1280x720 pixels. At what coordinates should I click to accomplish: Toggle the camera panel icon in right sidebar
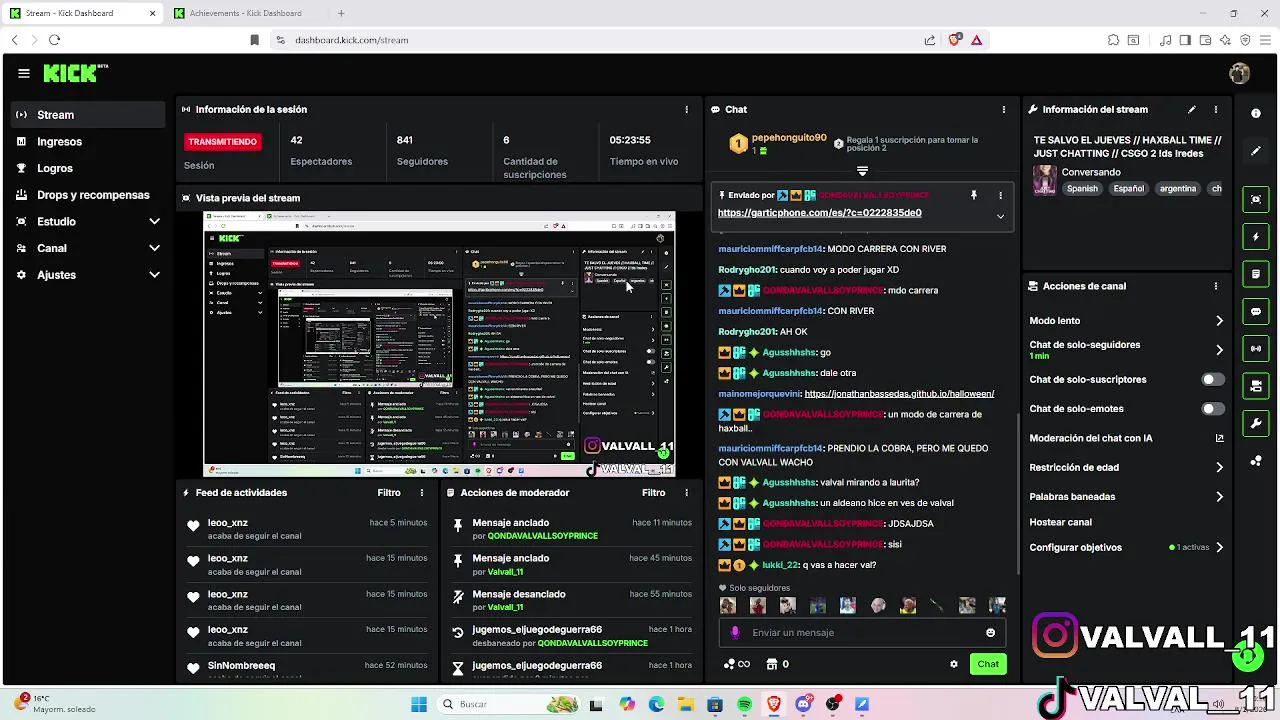pyautogui.click(x=1256, y=386)
